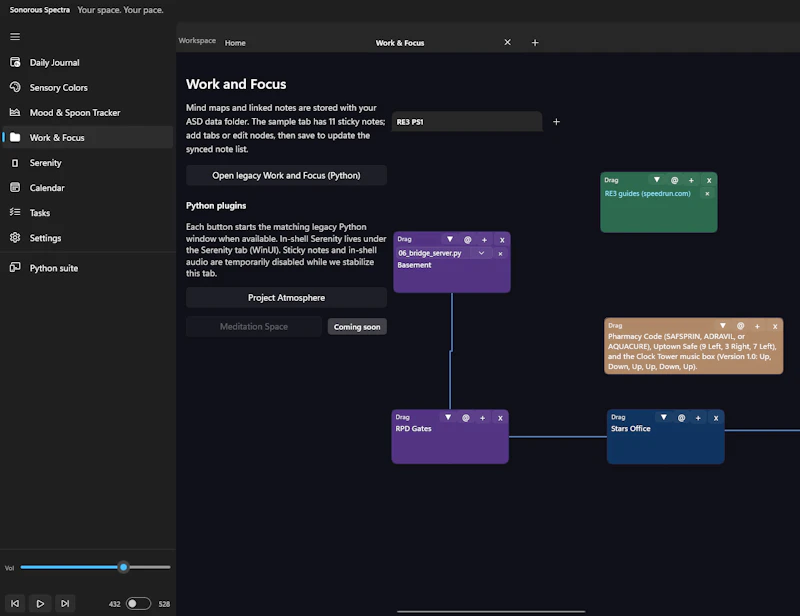
Task: Open the RE3 guides (speedrun.com) link
Action: click(647, 193)
